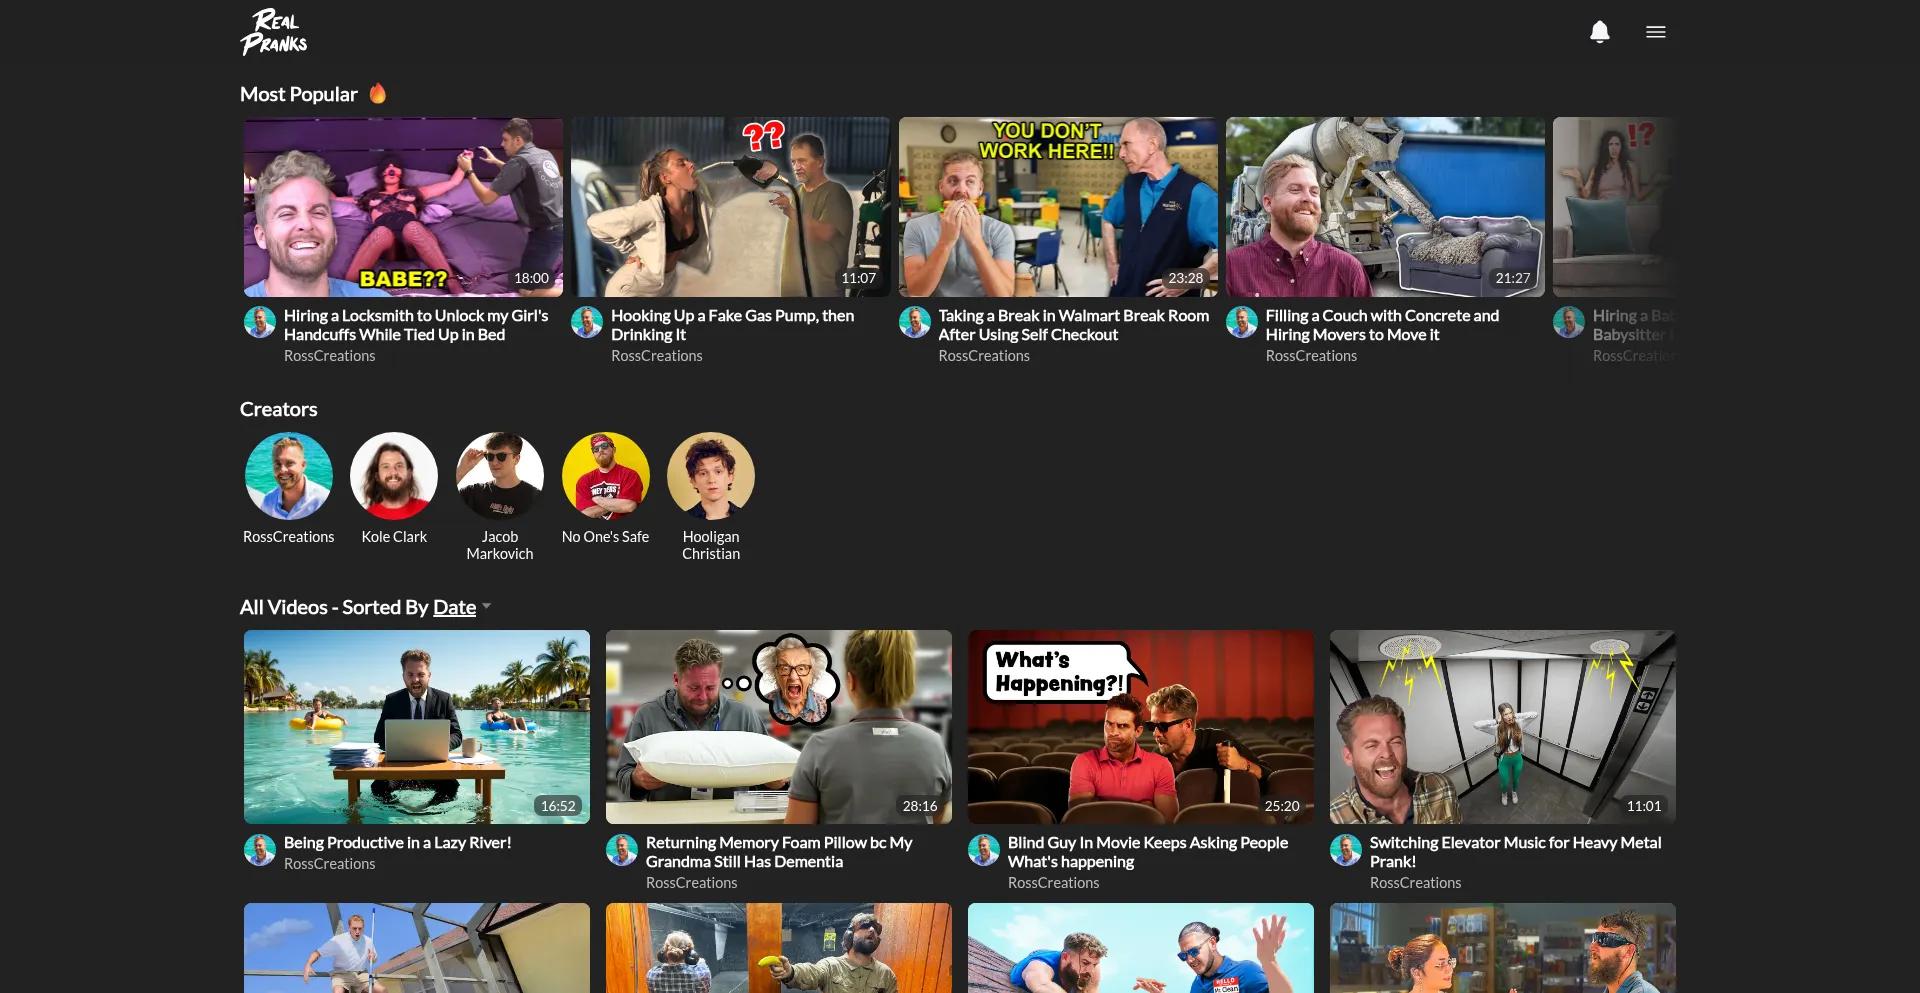Click the notification bell icon
Image resolution: width=1920 pixels, height=993 pixels.
(1599, 32)
